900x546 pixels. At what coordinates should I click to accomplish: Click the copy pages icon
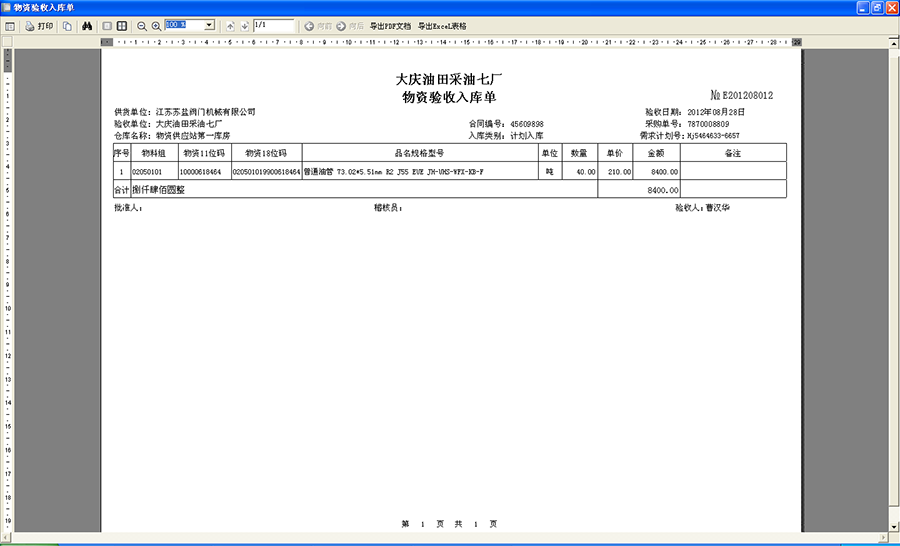pyautogui.click(x=67, y=26)
